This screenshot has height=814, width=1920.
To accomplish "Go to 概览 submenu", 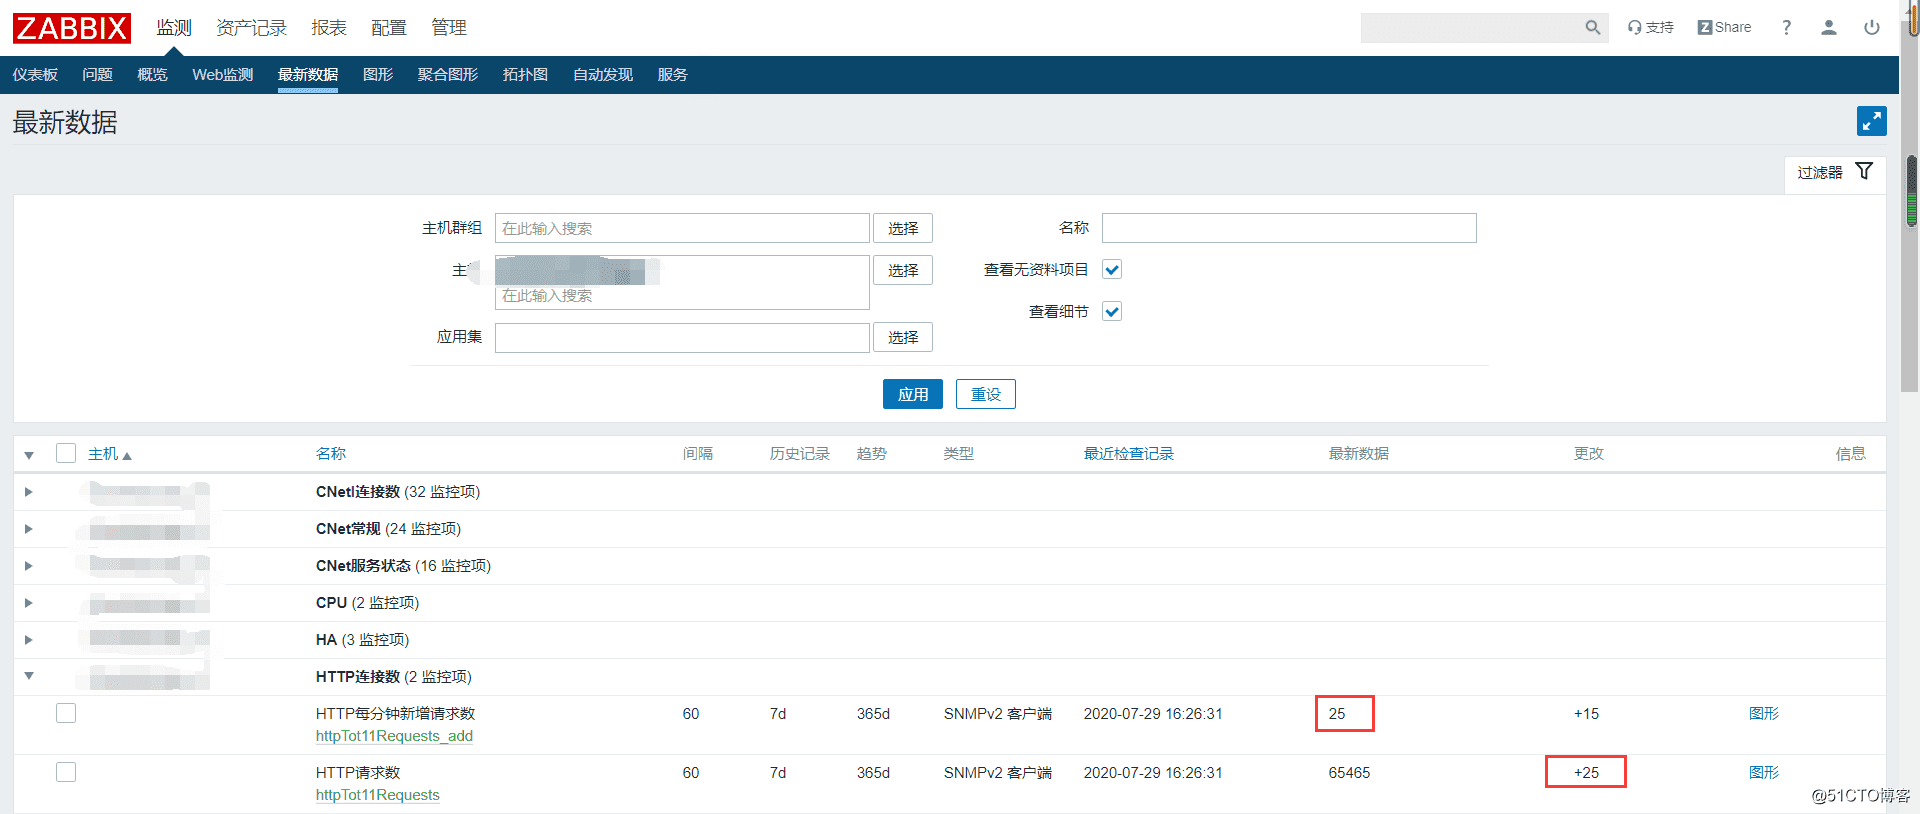I will 152,75.
